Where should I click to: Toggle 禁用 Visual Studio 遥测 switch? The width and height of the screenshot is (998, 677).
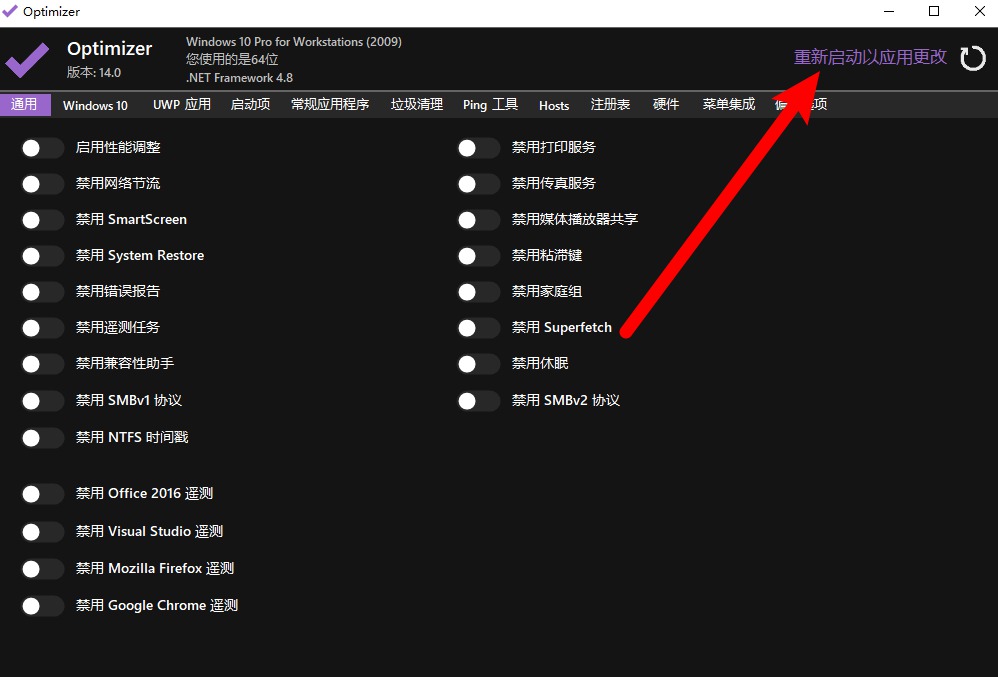click(x=43, y=532)
